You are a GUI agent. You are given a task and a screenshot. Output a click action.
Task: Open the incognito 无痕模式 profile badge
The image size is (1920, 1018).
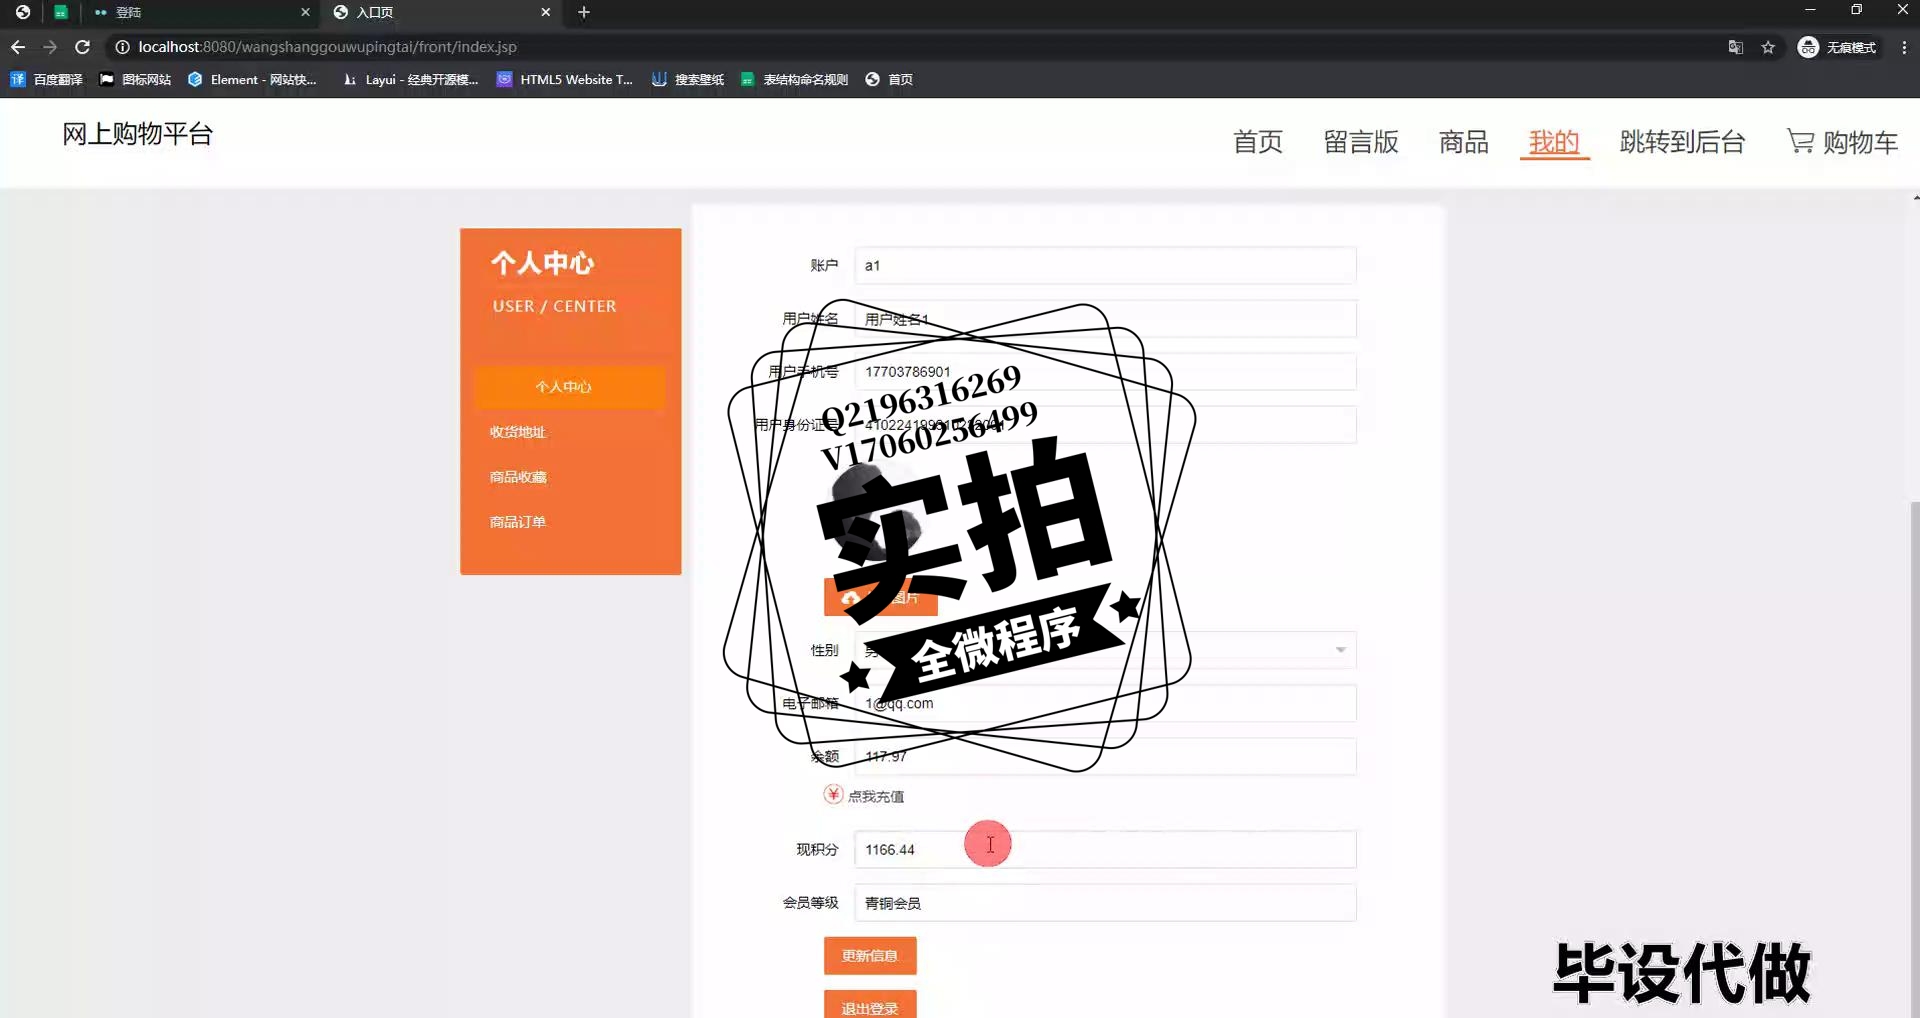(x=1838, y=47)
